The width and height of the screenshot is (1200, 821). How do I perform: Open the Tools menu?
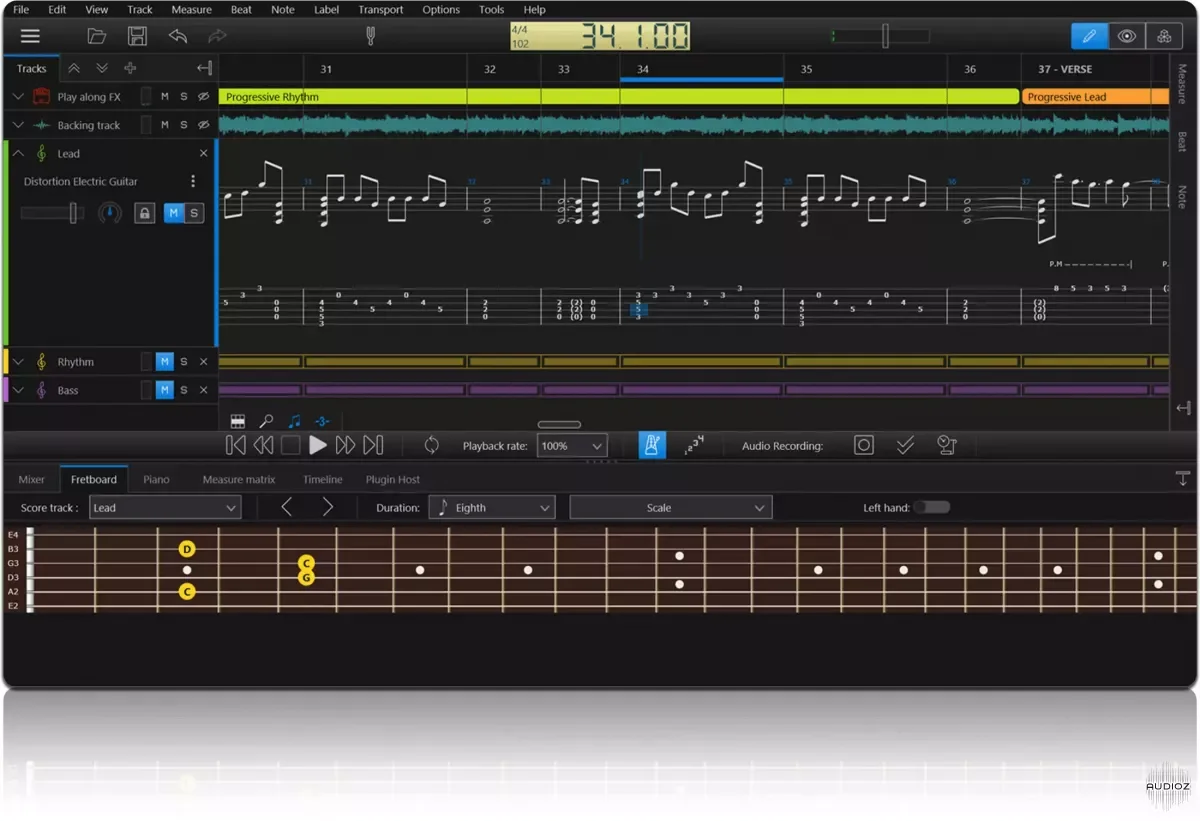click(491, 9)
